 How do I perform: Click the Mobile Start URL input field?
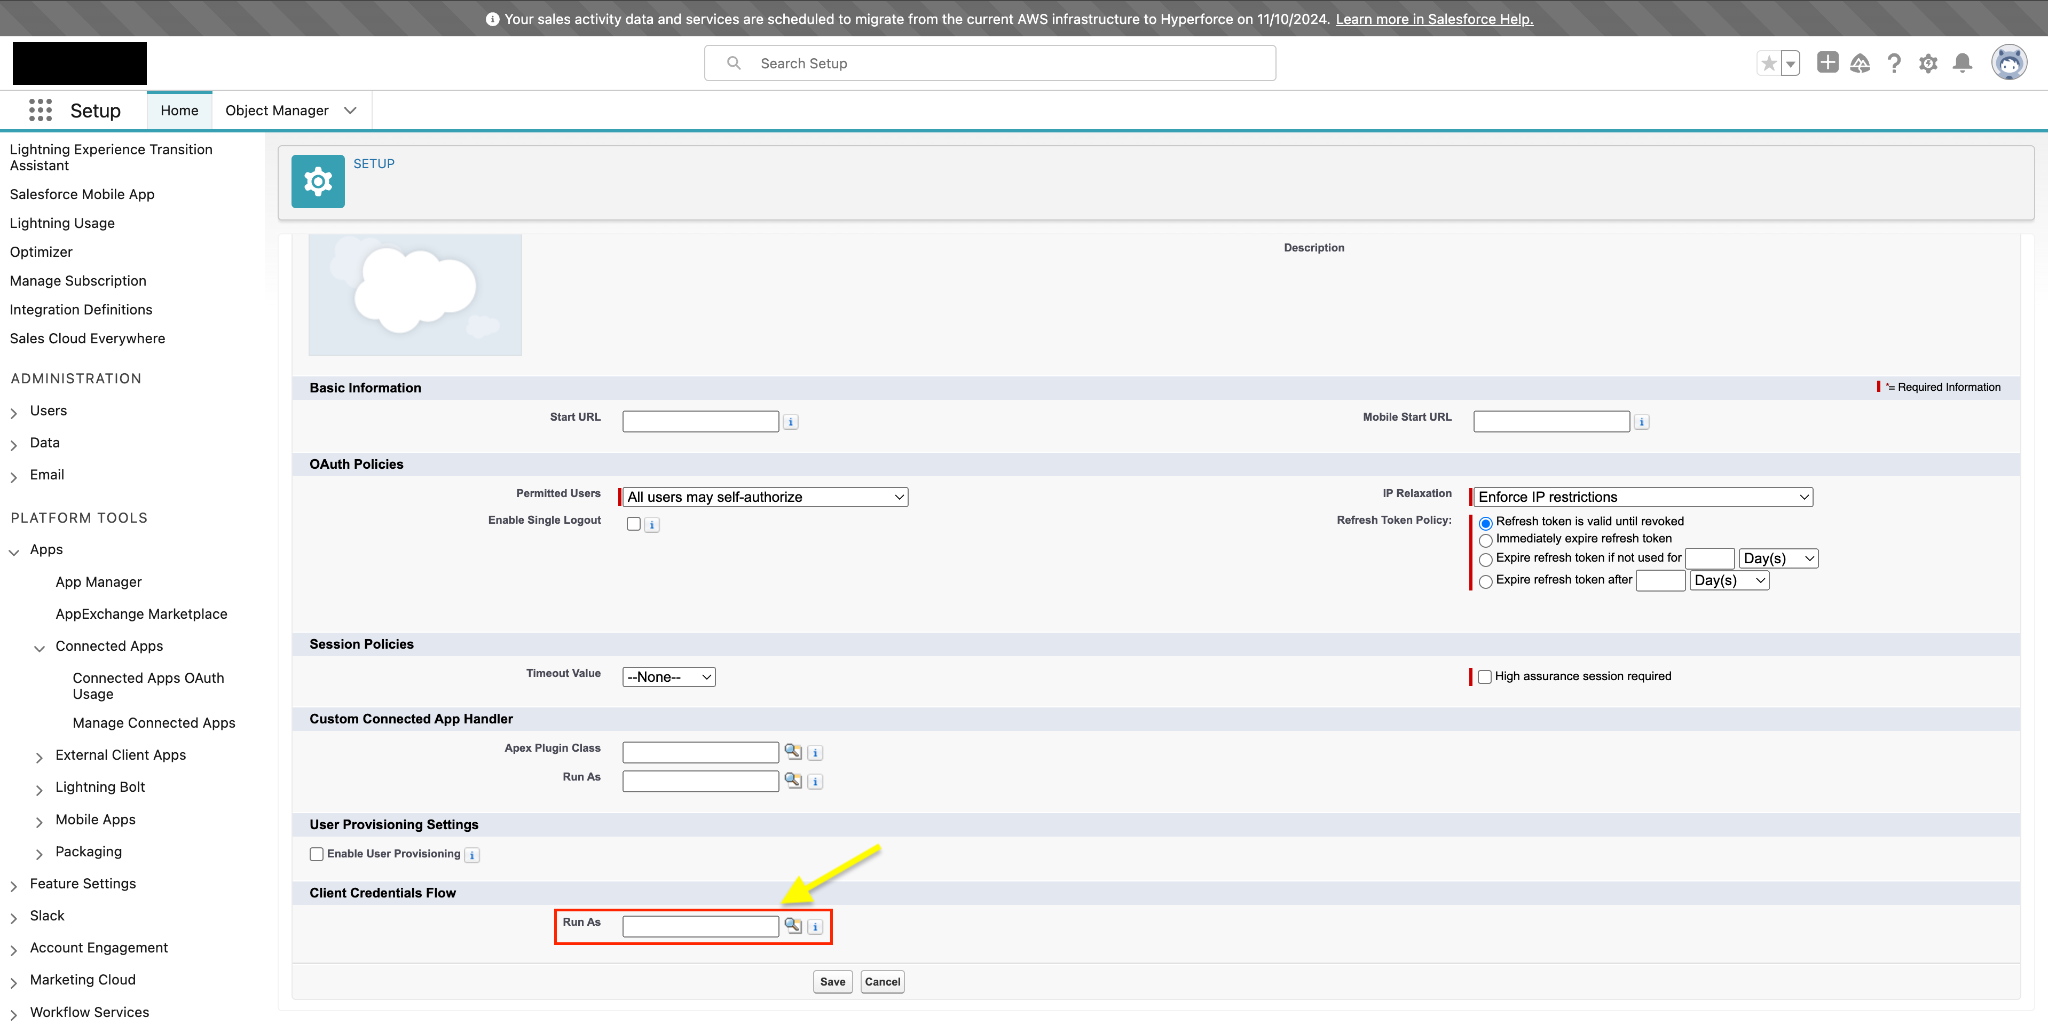pos(1552,422)
